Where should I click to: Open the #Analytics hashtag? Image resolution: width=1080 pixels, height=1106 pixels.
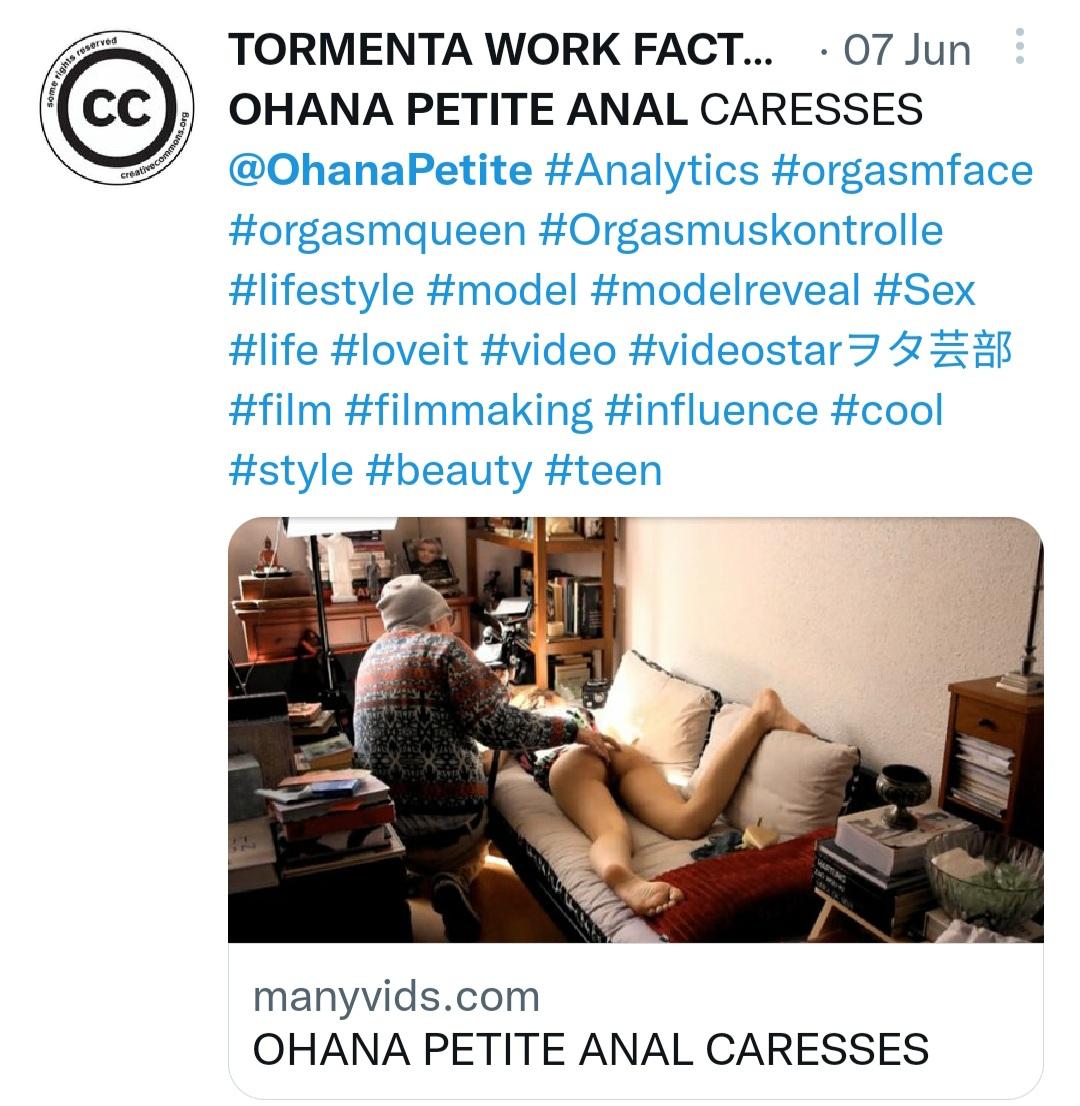tap(651, 171)
